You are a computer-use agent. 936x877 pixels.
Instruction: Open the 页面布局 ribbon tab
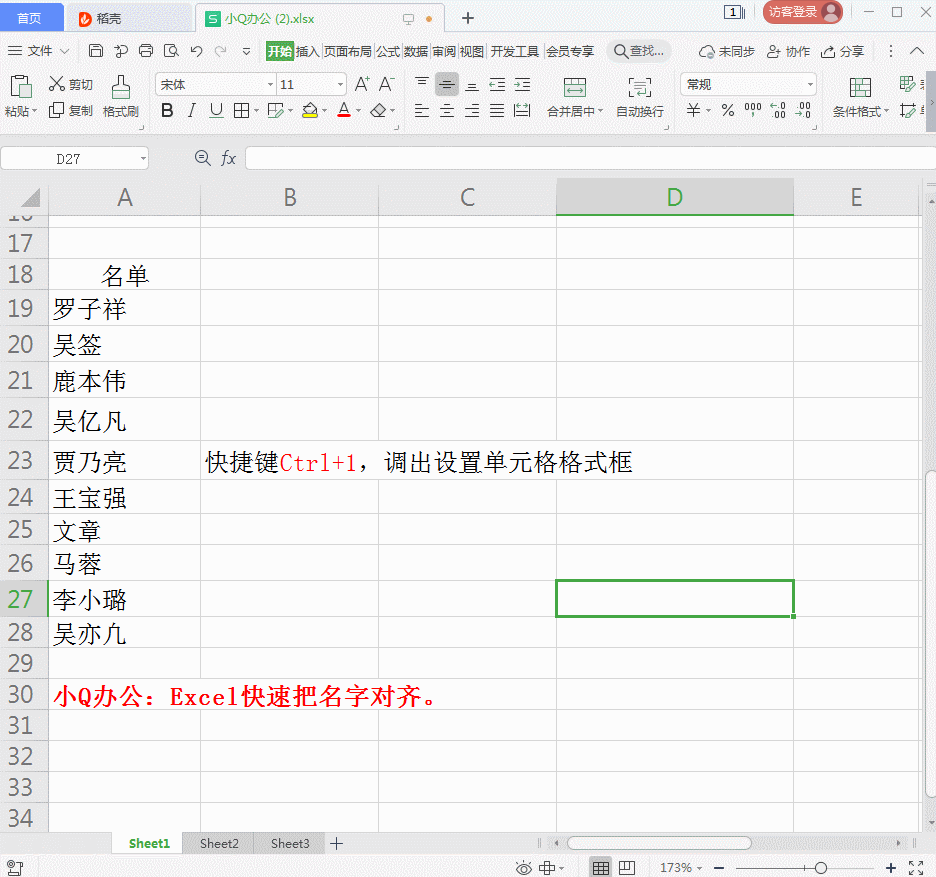click(348, 51)
